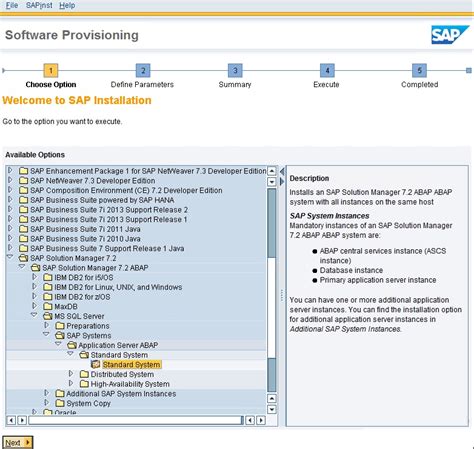Expand the System Copy node

point(46,403)
